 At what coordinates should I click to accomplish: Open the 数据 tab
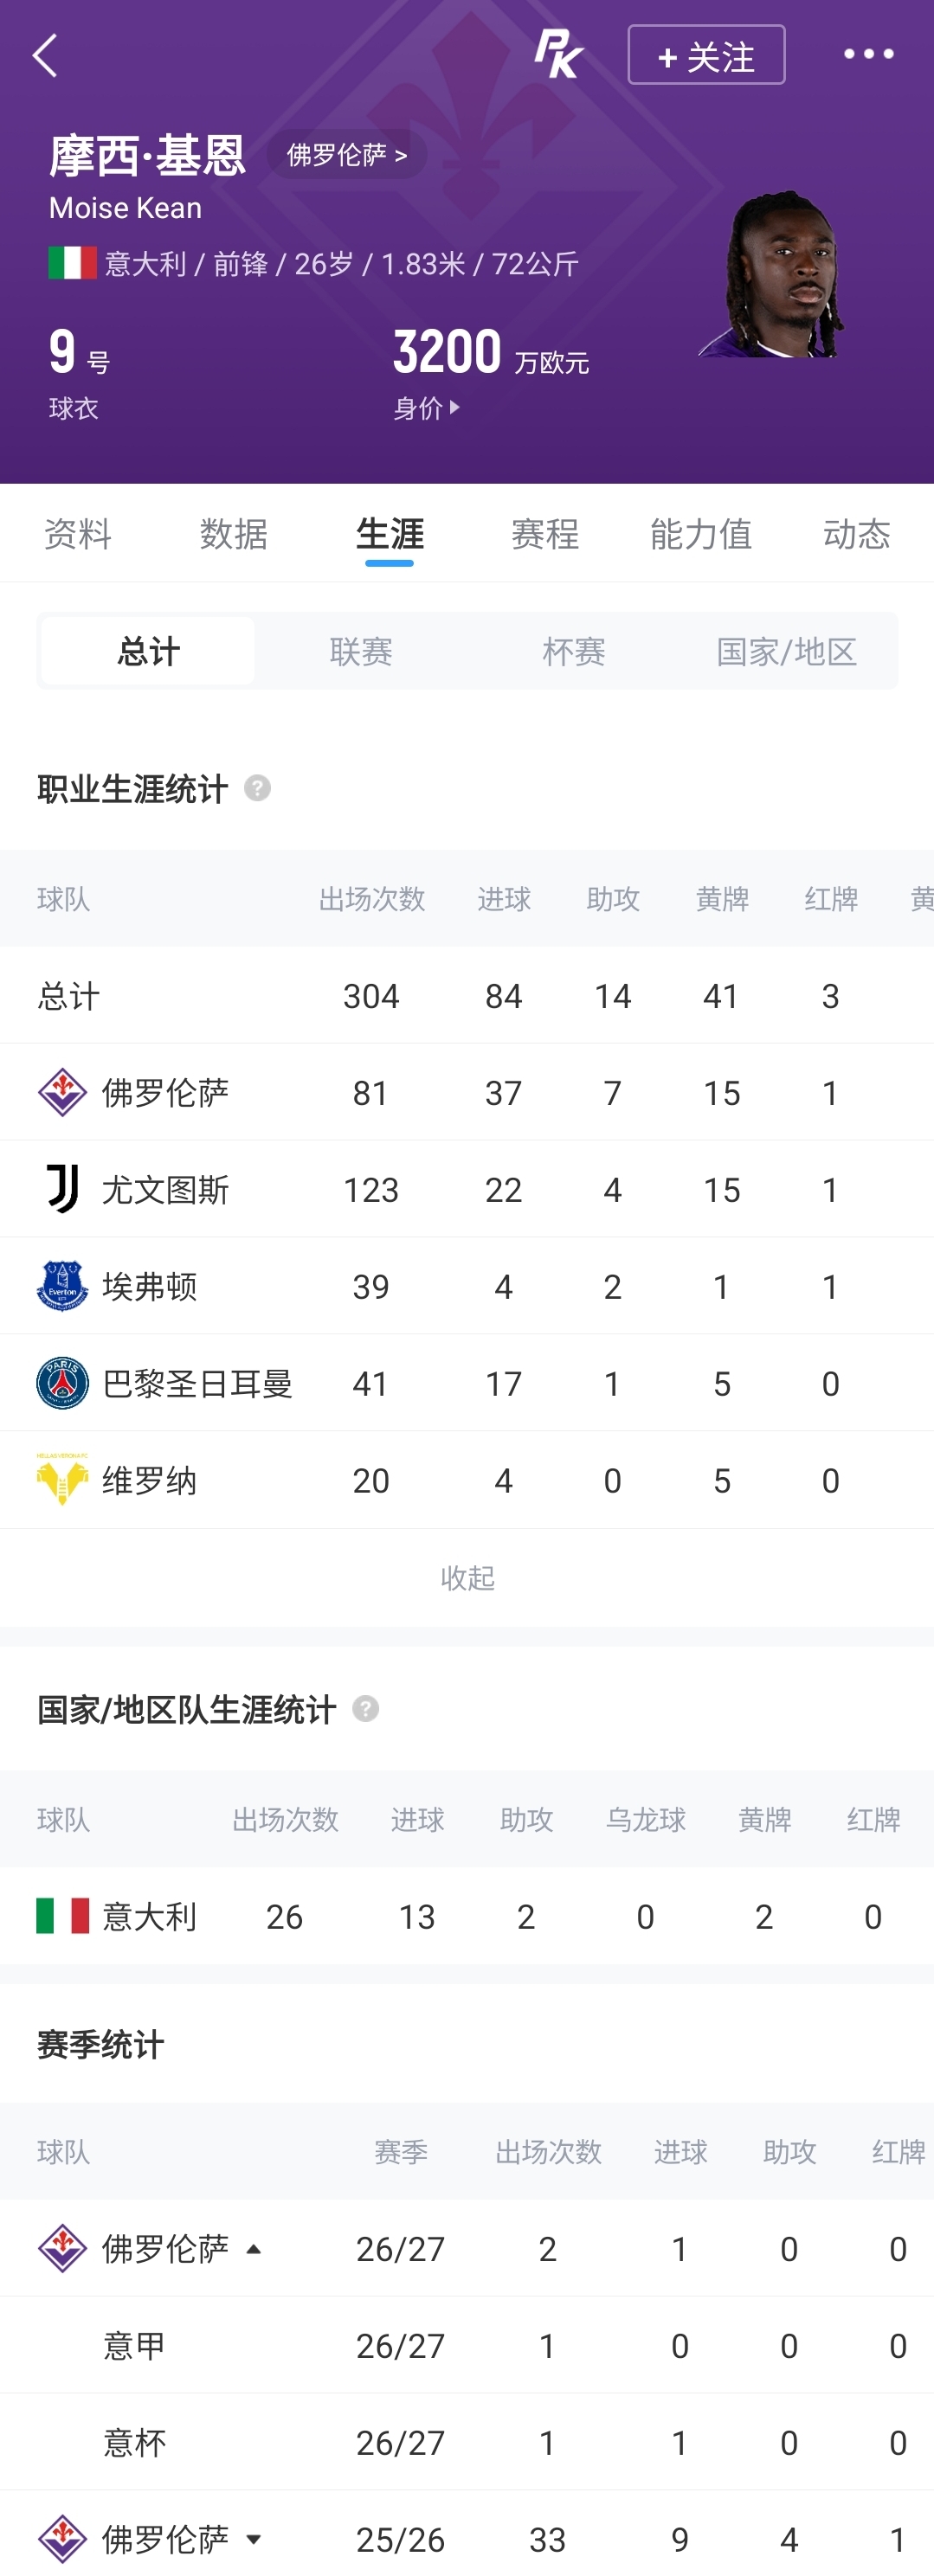coord(233,534)
